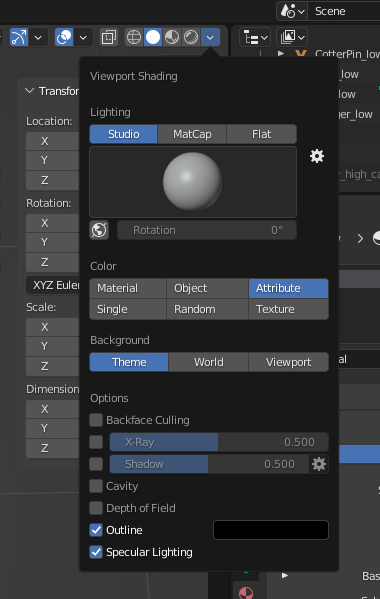
Task: Switch to Material Preview shading
Action: click(x=172, y=37)
